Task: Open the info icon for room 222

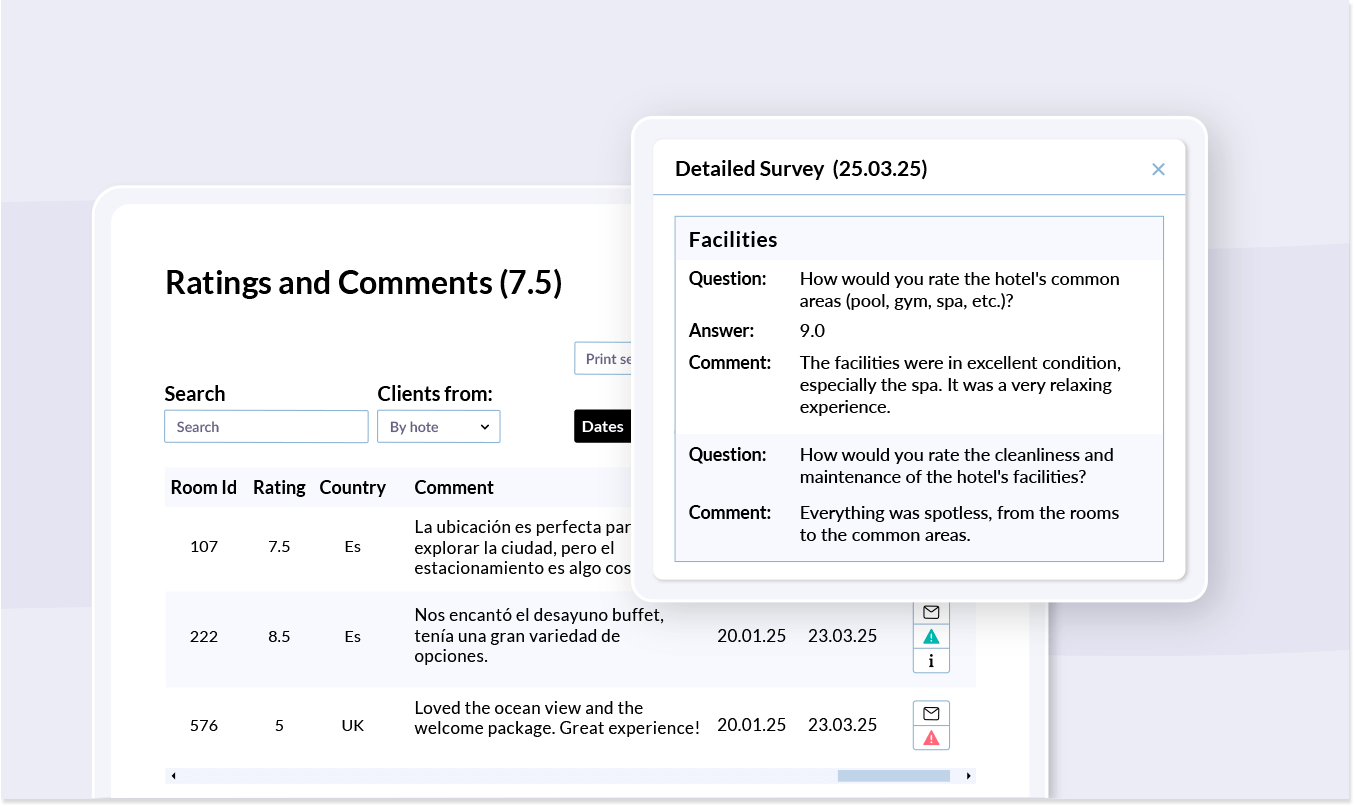Action: (x=931, y=661)
